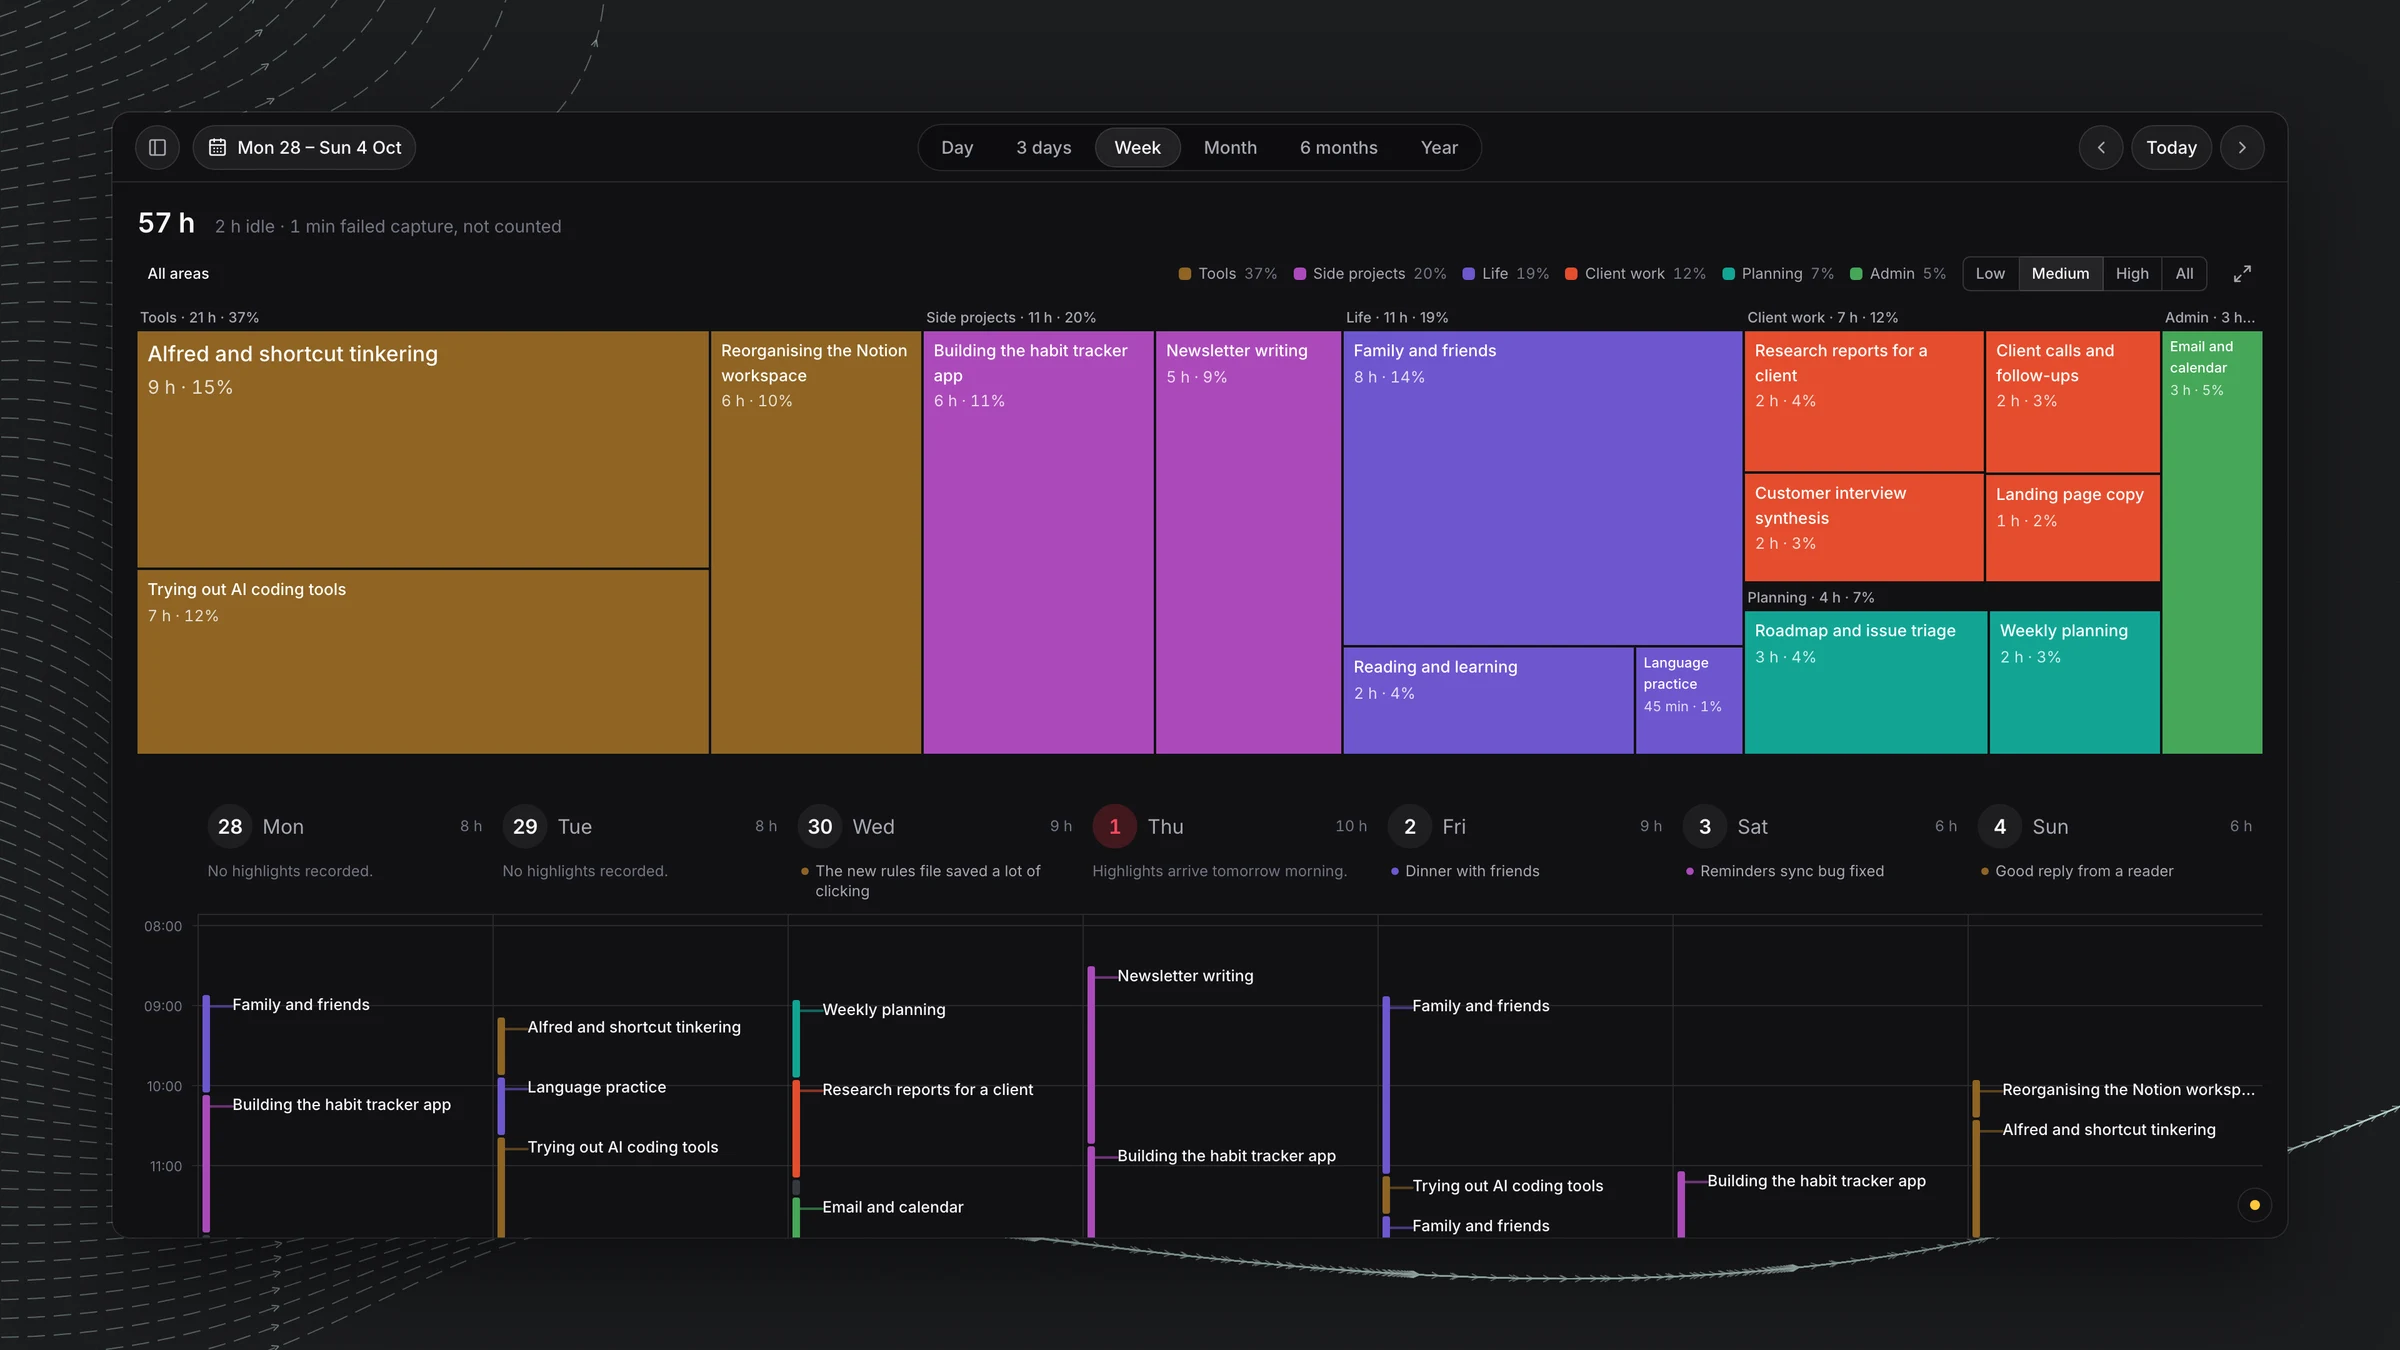Select the Research reports for a client tile
Viewport: 2400px width, 1350px height.
click(1864, 401)
